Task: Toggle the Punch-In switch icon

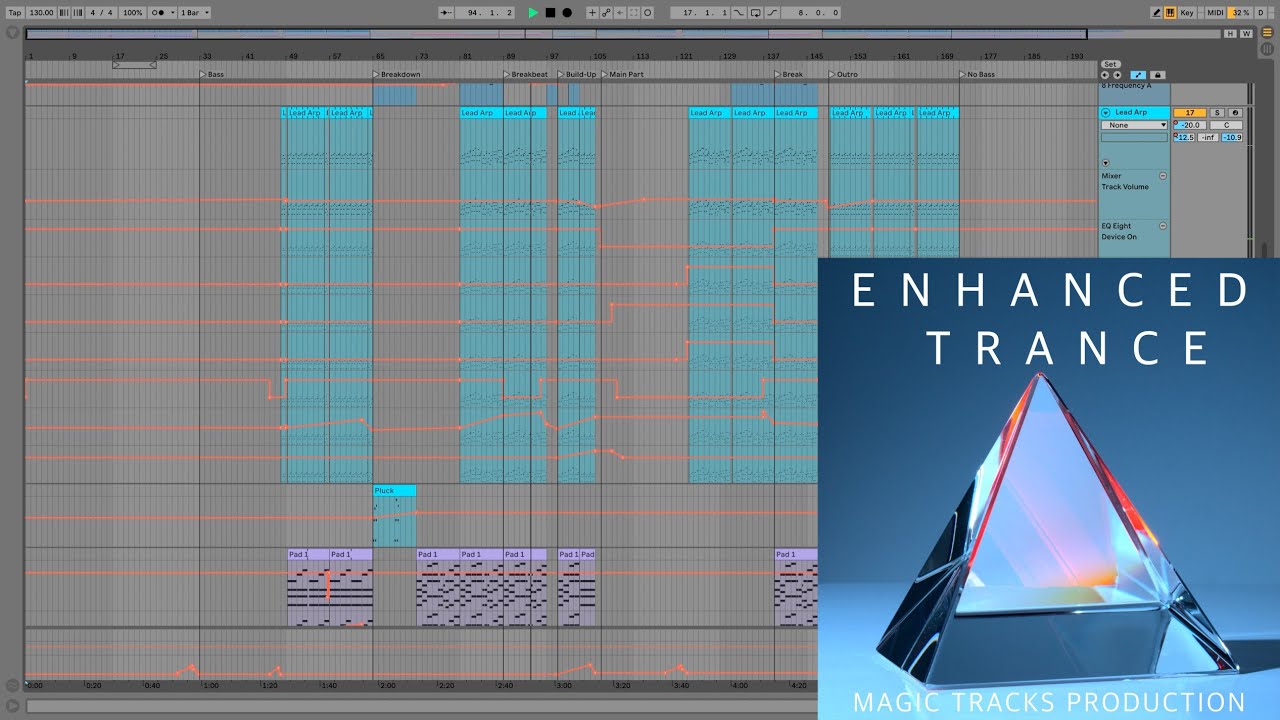Action: tap(739, 13)
